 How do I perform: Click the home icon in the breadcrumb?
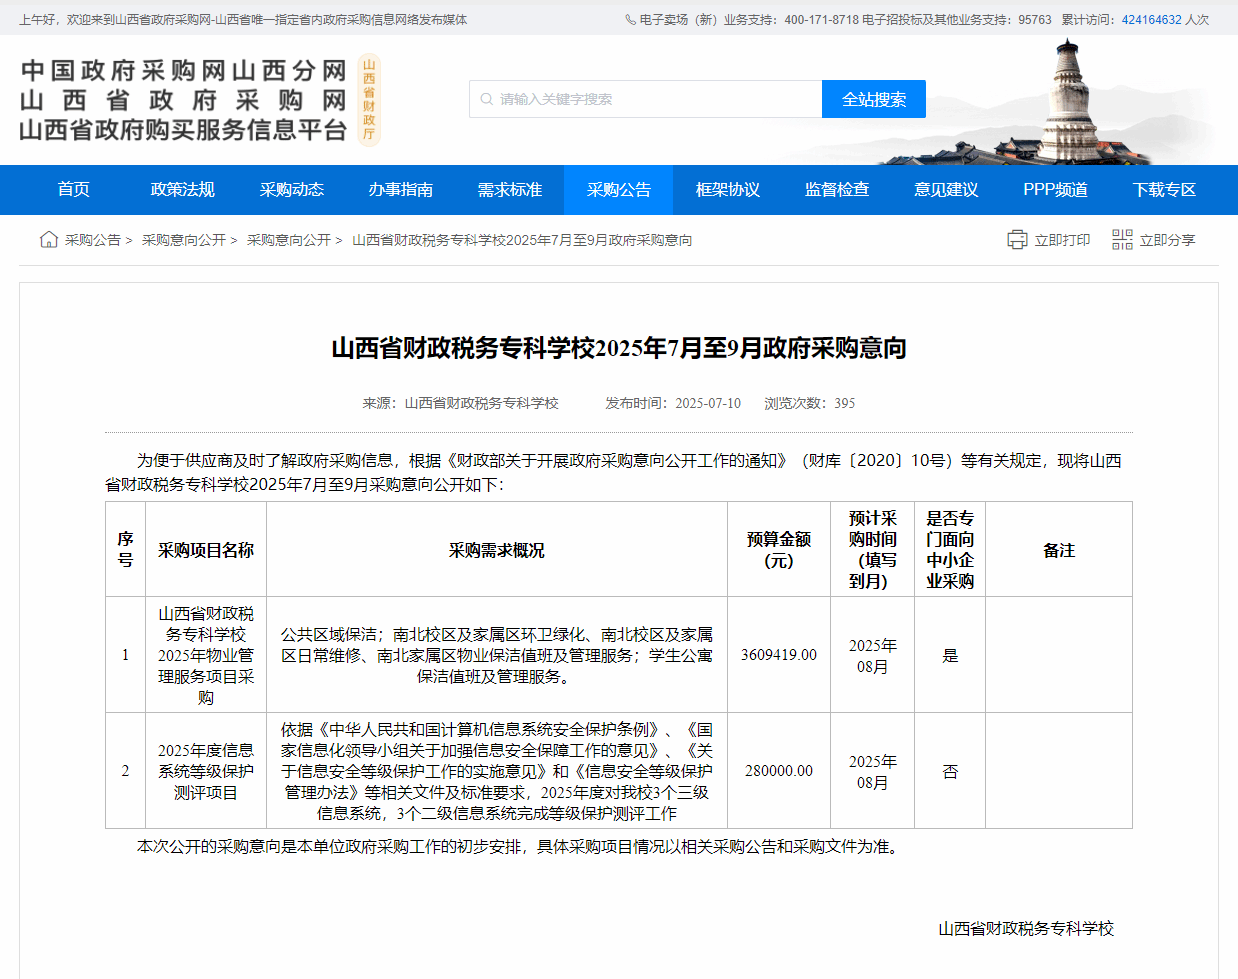click(48, 239)
